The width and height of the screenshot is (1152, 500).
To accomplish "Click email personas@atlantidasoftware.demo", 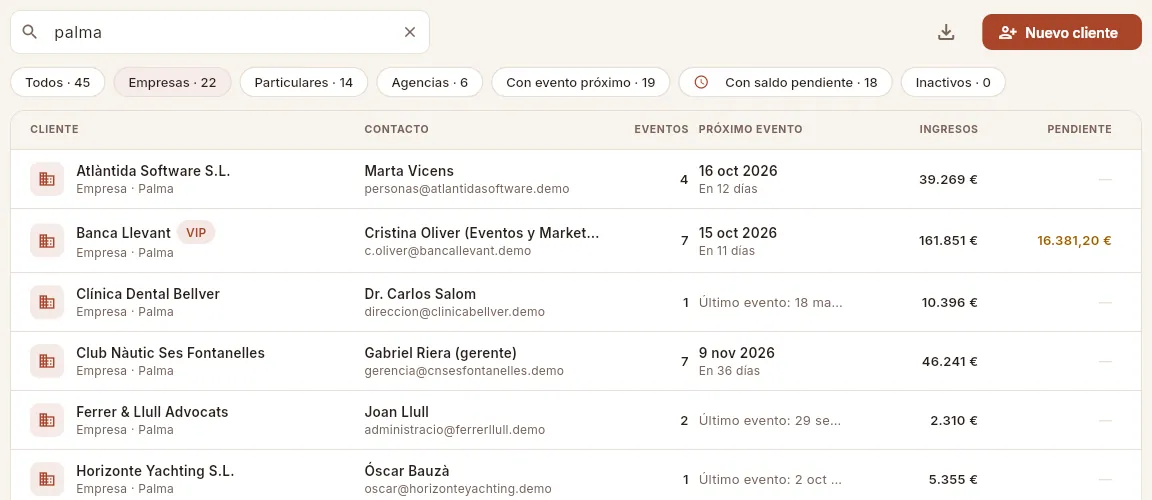I will [467, 189].
